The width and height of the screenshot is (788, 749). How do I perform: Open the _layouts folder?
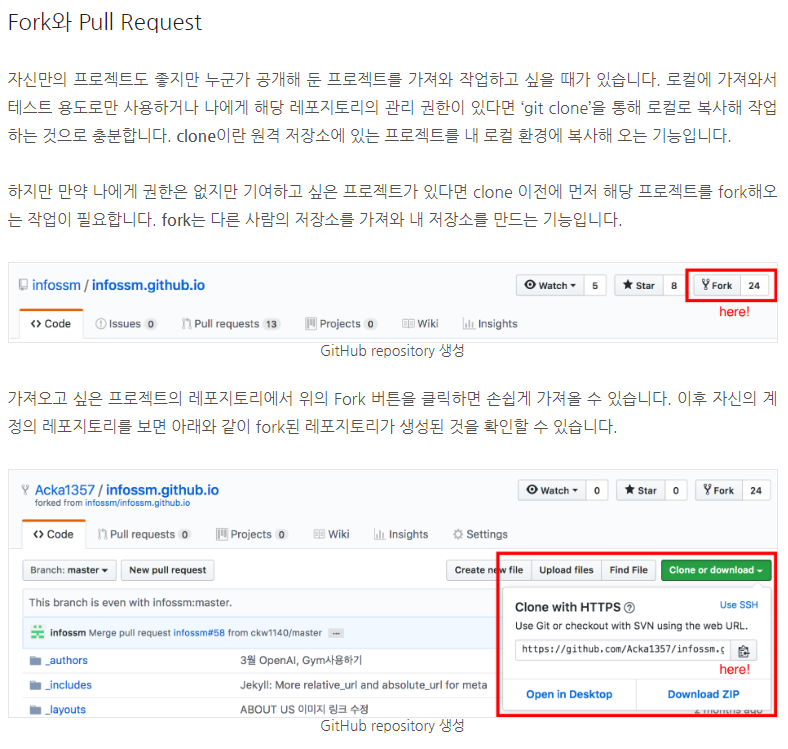pos(65,709)
